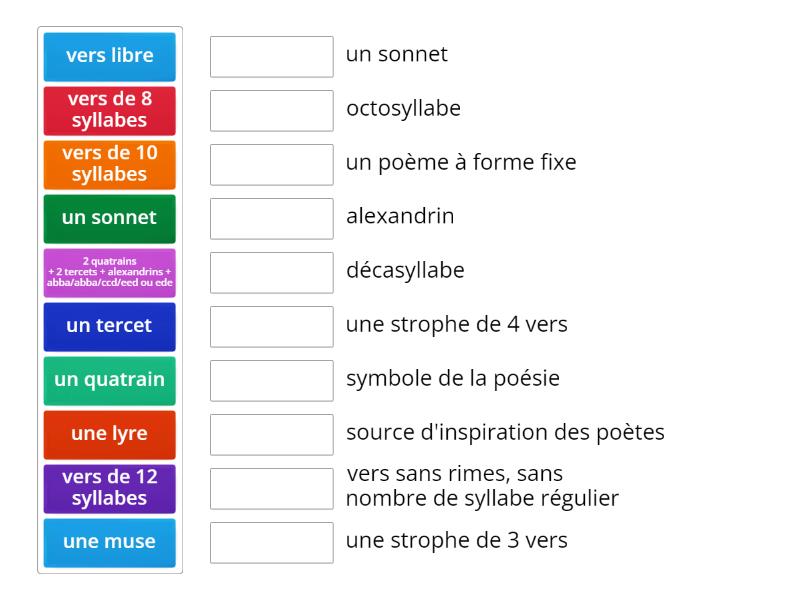
Task: Click the answer box beside 'un sonnet'
Action: click(x=271, y=57)
